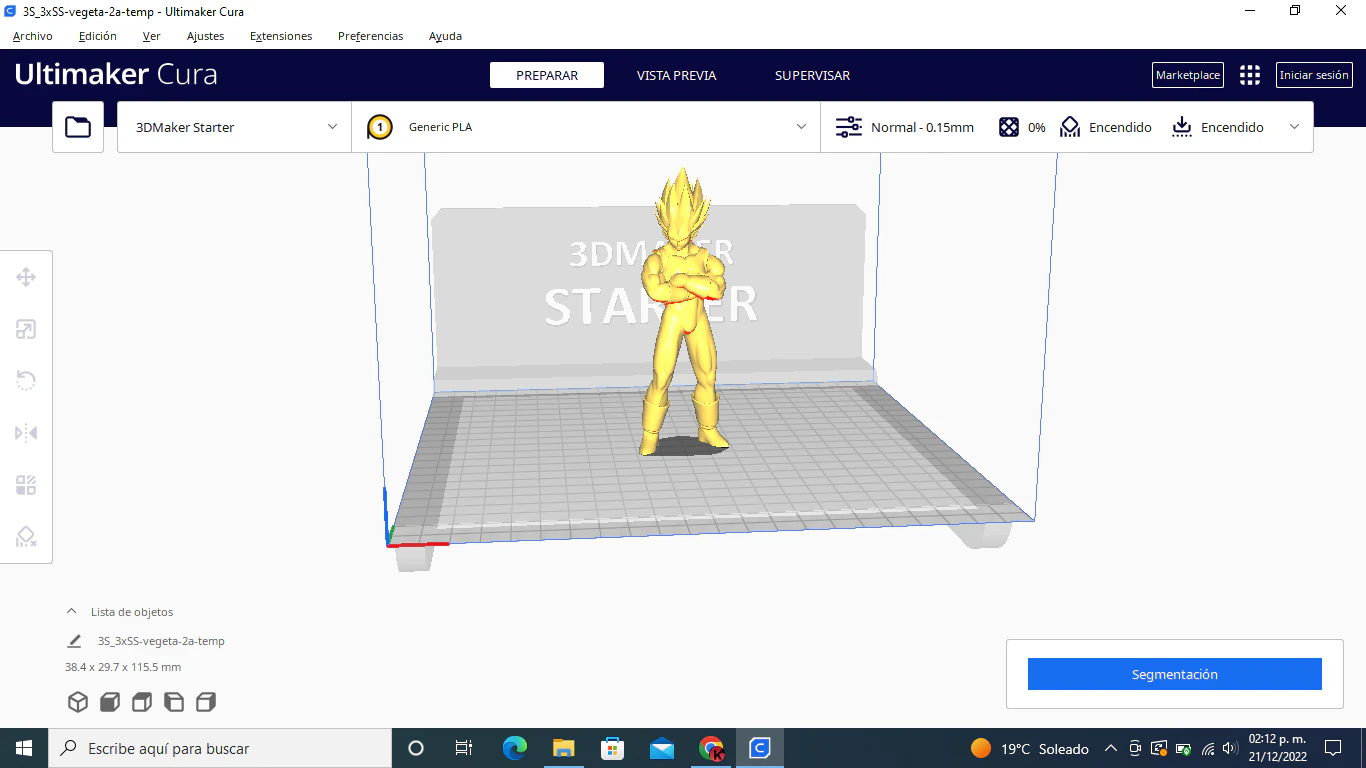1366x768 pixels.
Task: Click Windows search box
Action: tap(220, 748)
